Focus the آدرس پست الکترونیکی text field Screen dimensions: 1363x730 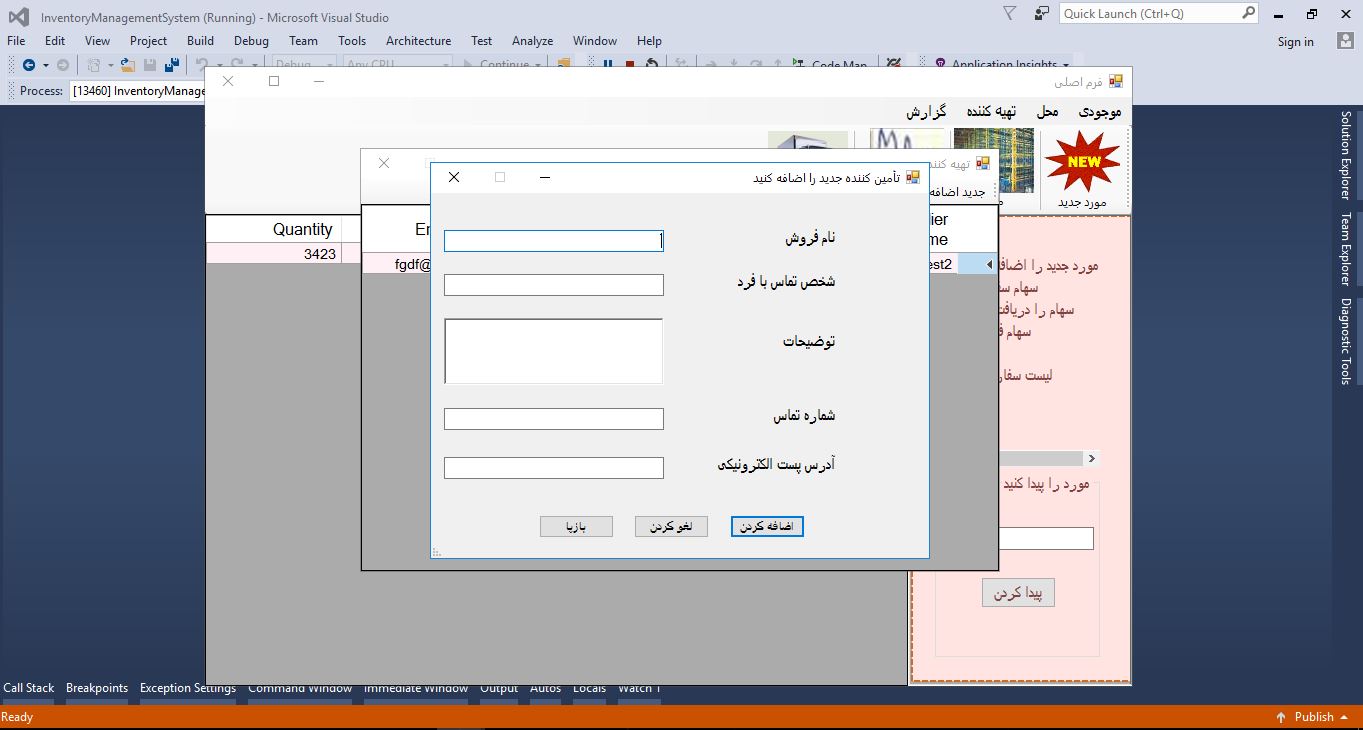(554, 468)
